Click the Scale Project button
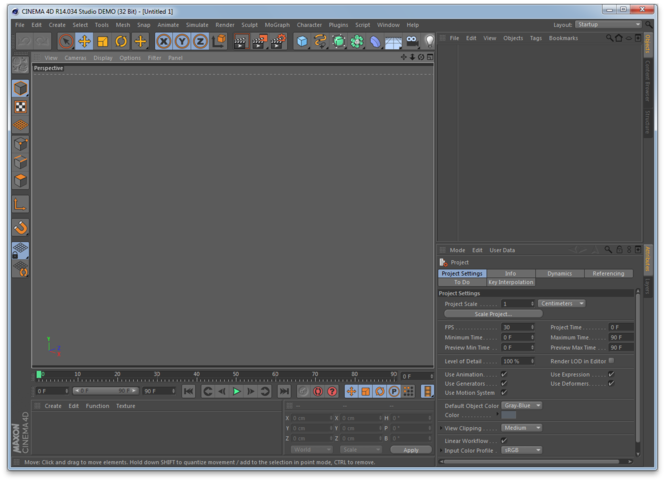The height and width of the screenshot is (481, 665). 493,314
